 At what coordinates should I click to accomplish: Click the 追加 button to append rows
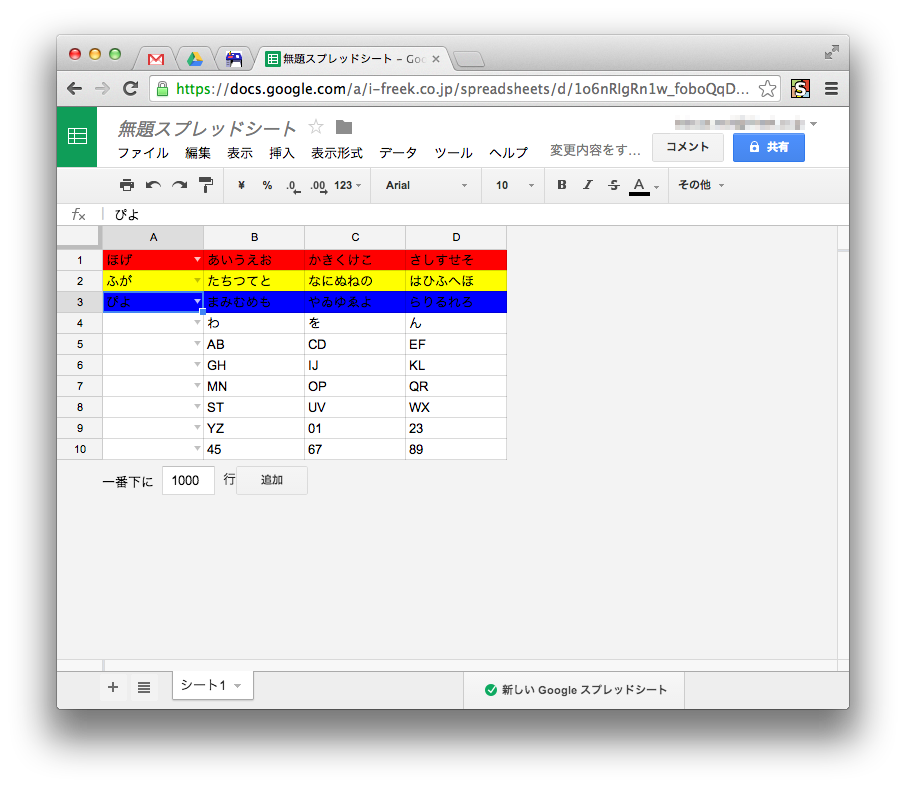271,480
